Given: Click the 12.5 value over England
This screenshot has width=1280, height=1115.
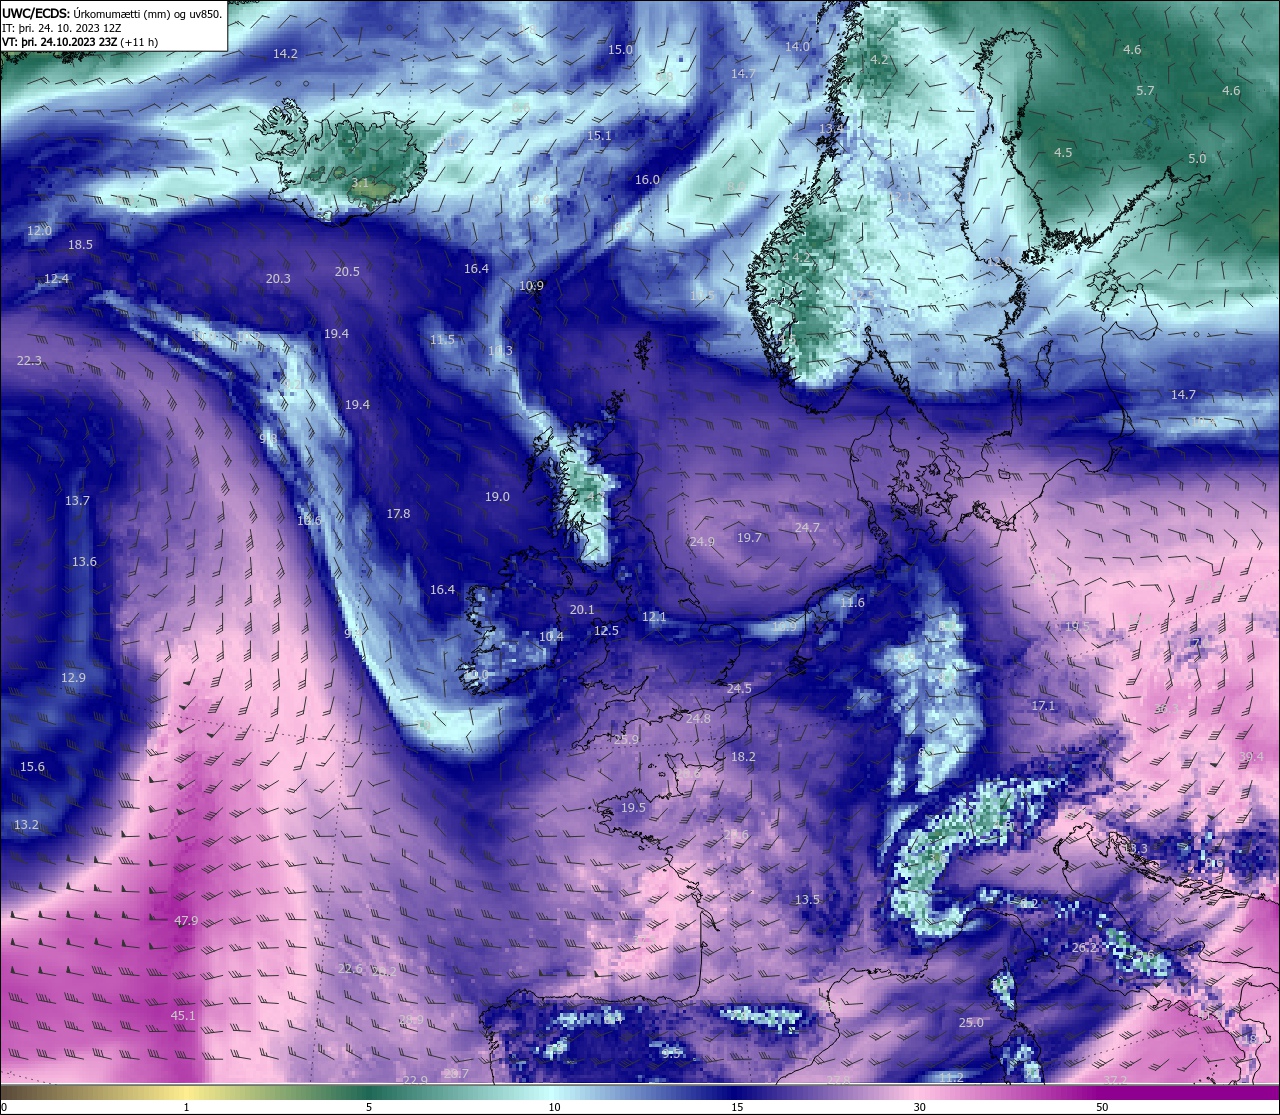Looking at the screenshot, I should 606,631.
